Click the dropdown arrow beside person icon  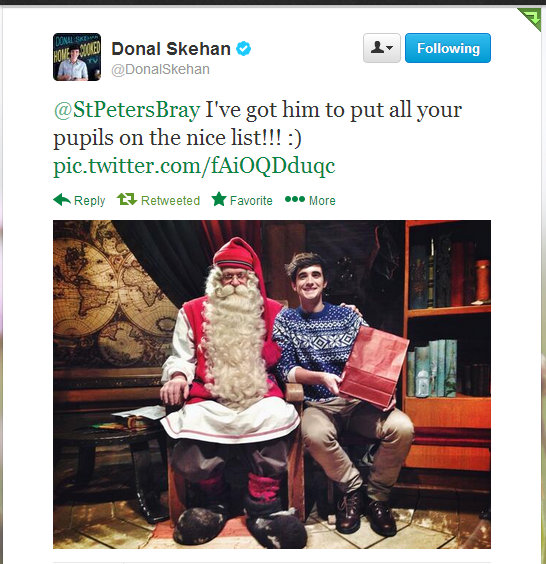[x=390, y=48]
